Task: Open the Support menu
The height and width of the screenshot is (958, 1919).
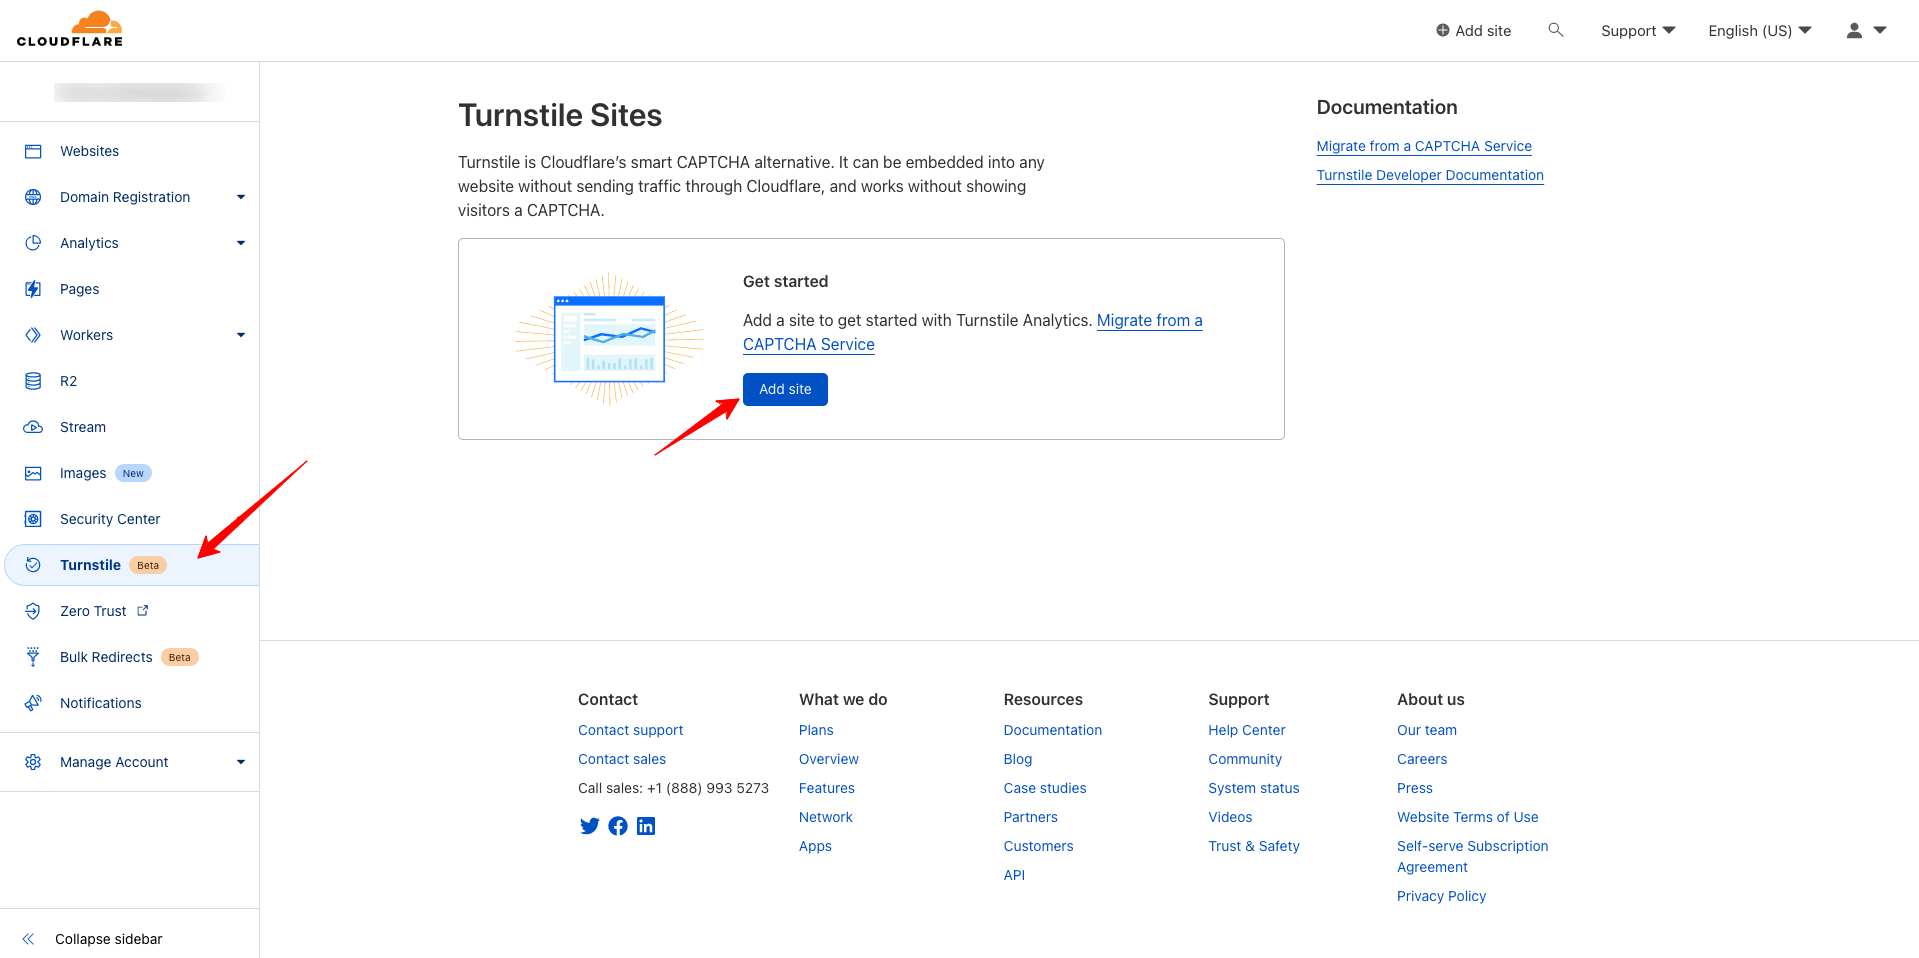Action: click(x=1636, y=30)
